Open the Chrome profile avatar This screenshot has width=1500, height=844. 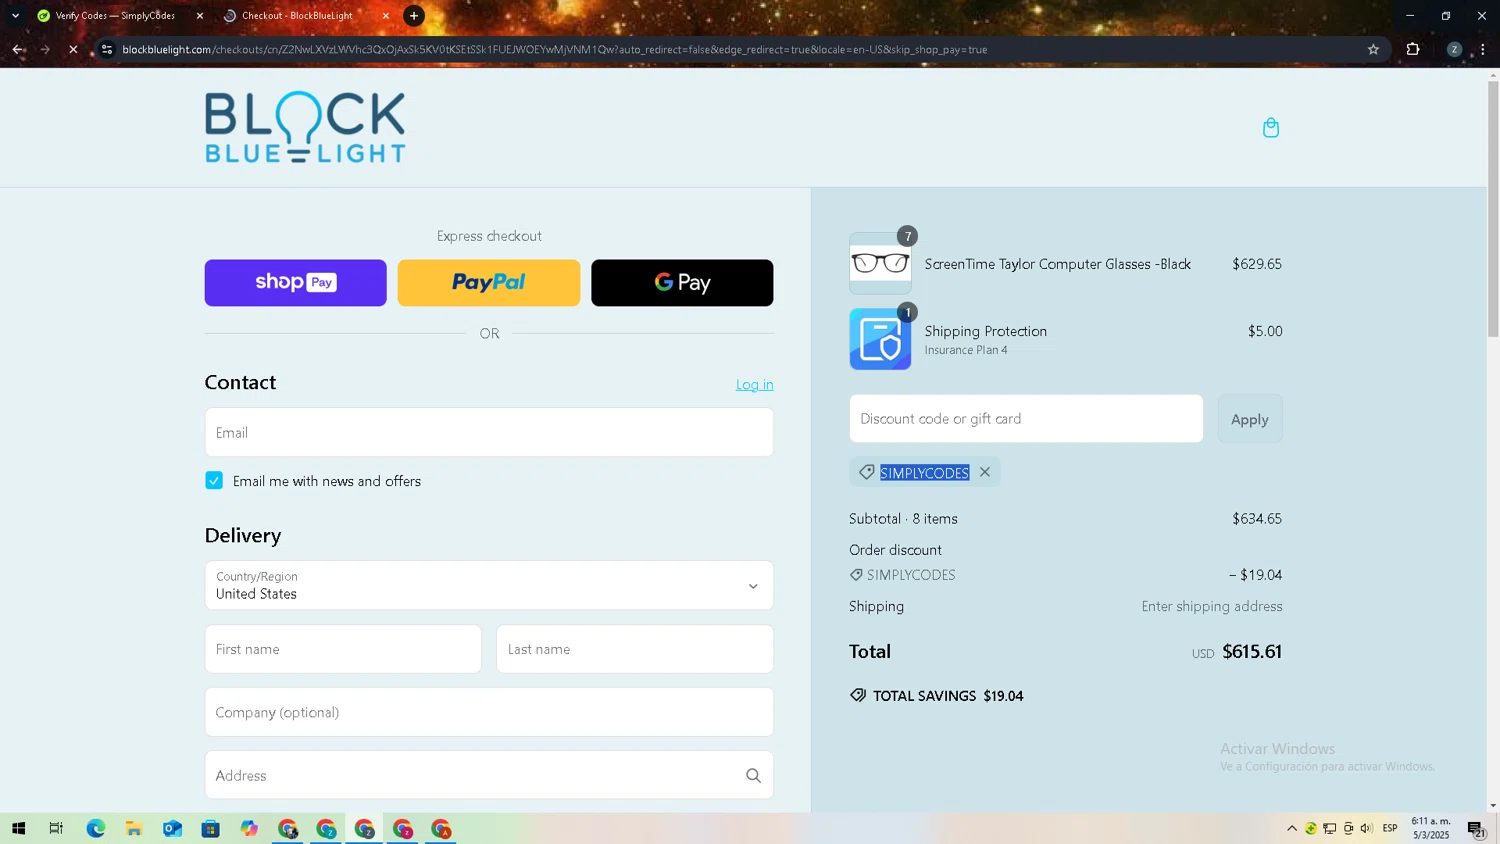point(1454,49)
